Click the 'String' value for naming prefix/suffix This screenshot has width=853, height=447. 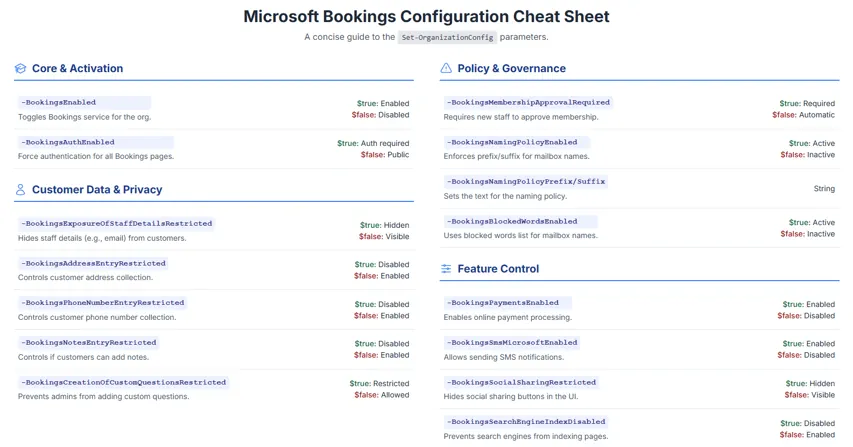(824, 189)
